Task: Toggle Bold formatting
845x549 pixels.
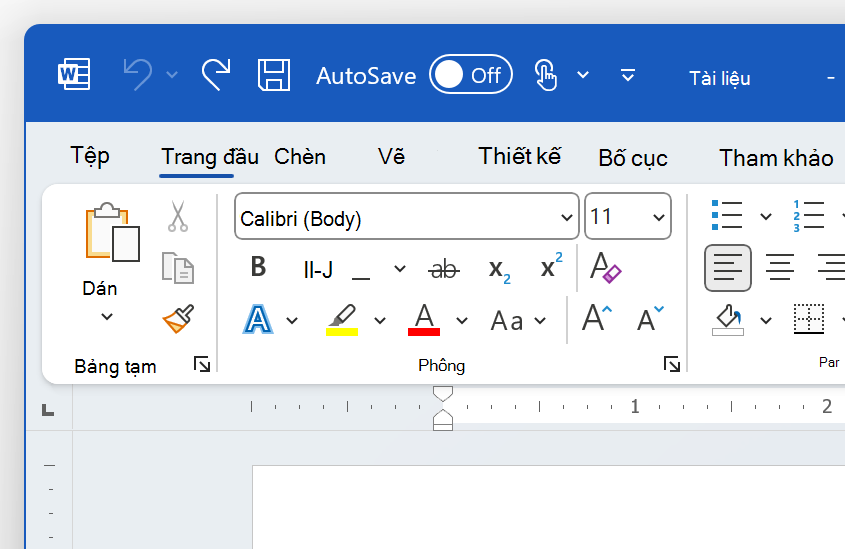Action: point(259,267)
